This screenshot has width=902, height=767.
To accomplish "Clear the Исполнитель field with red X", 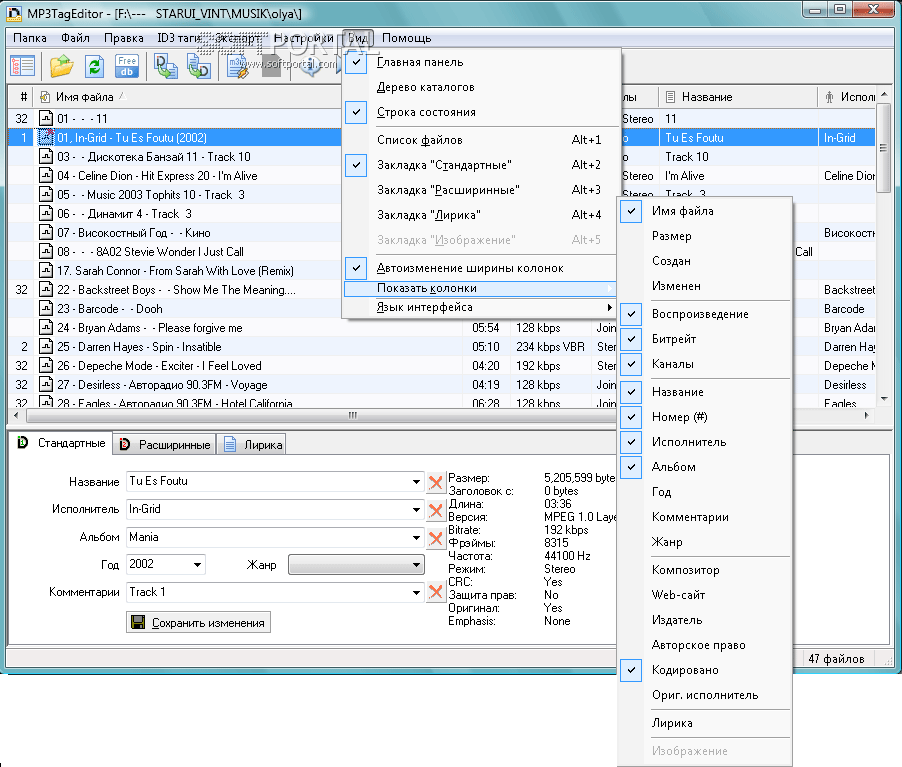I will (435, 510).
